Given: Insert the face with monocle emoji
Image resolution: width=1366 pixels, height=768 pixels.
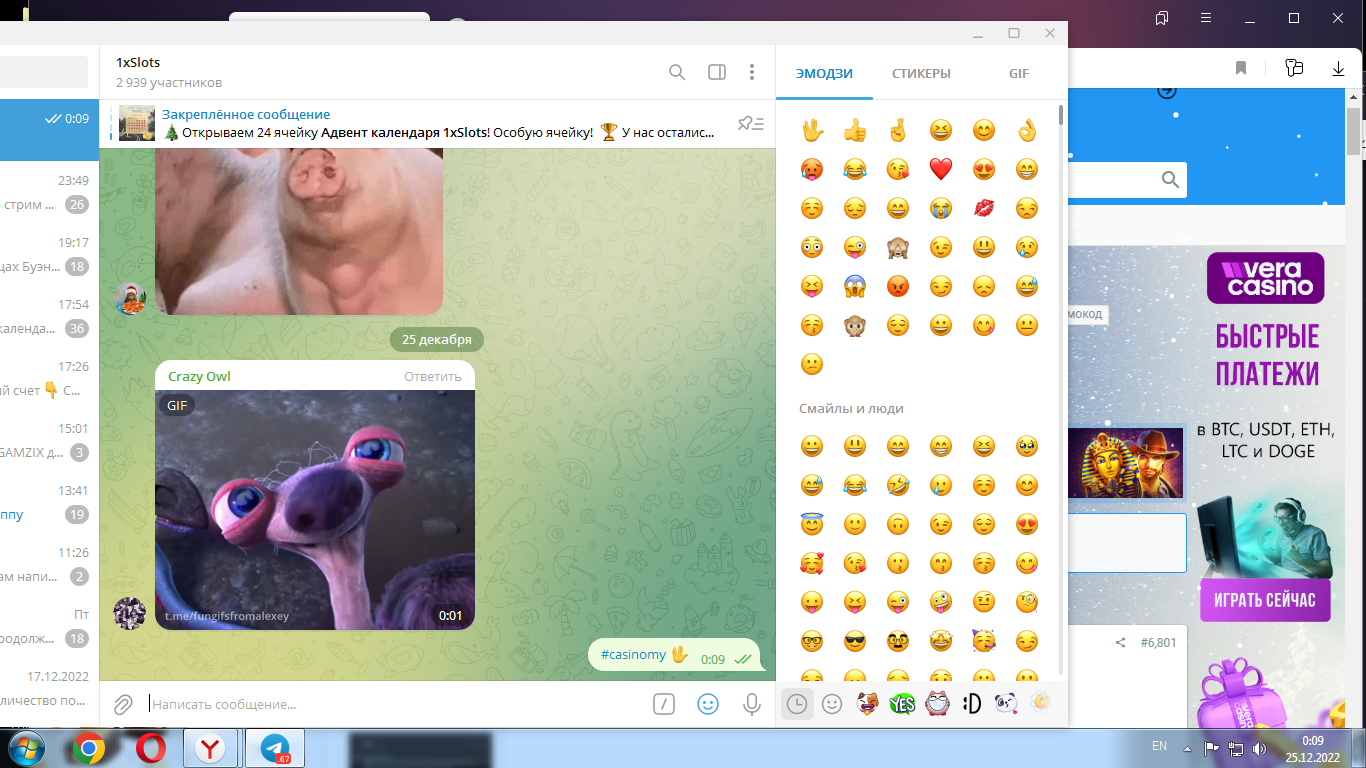Looking at the screenshot, I should coord(1027,602).
